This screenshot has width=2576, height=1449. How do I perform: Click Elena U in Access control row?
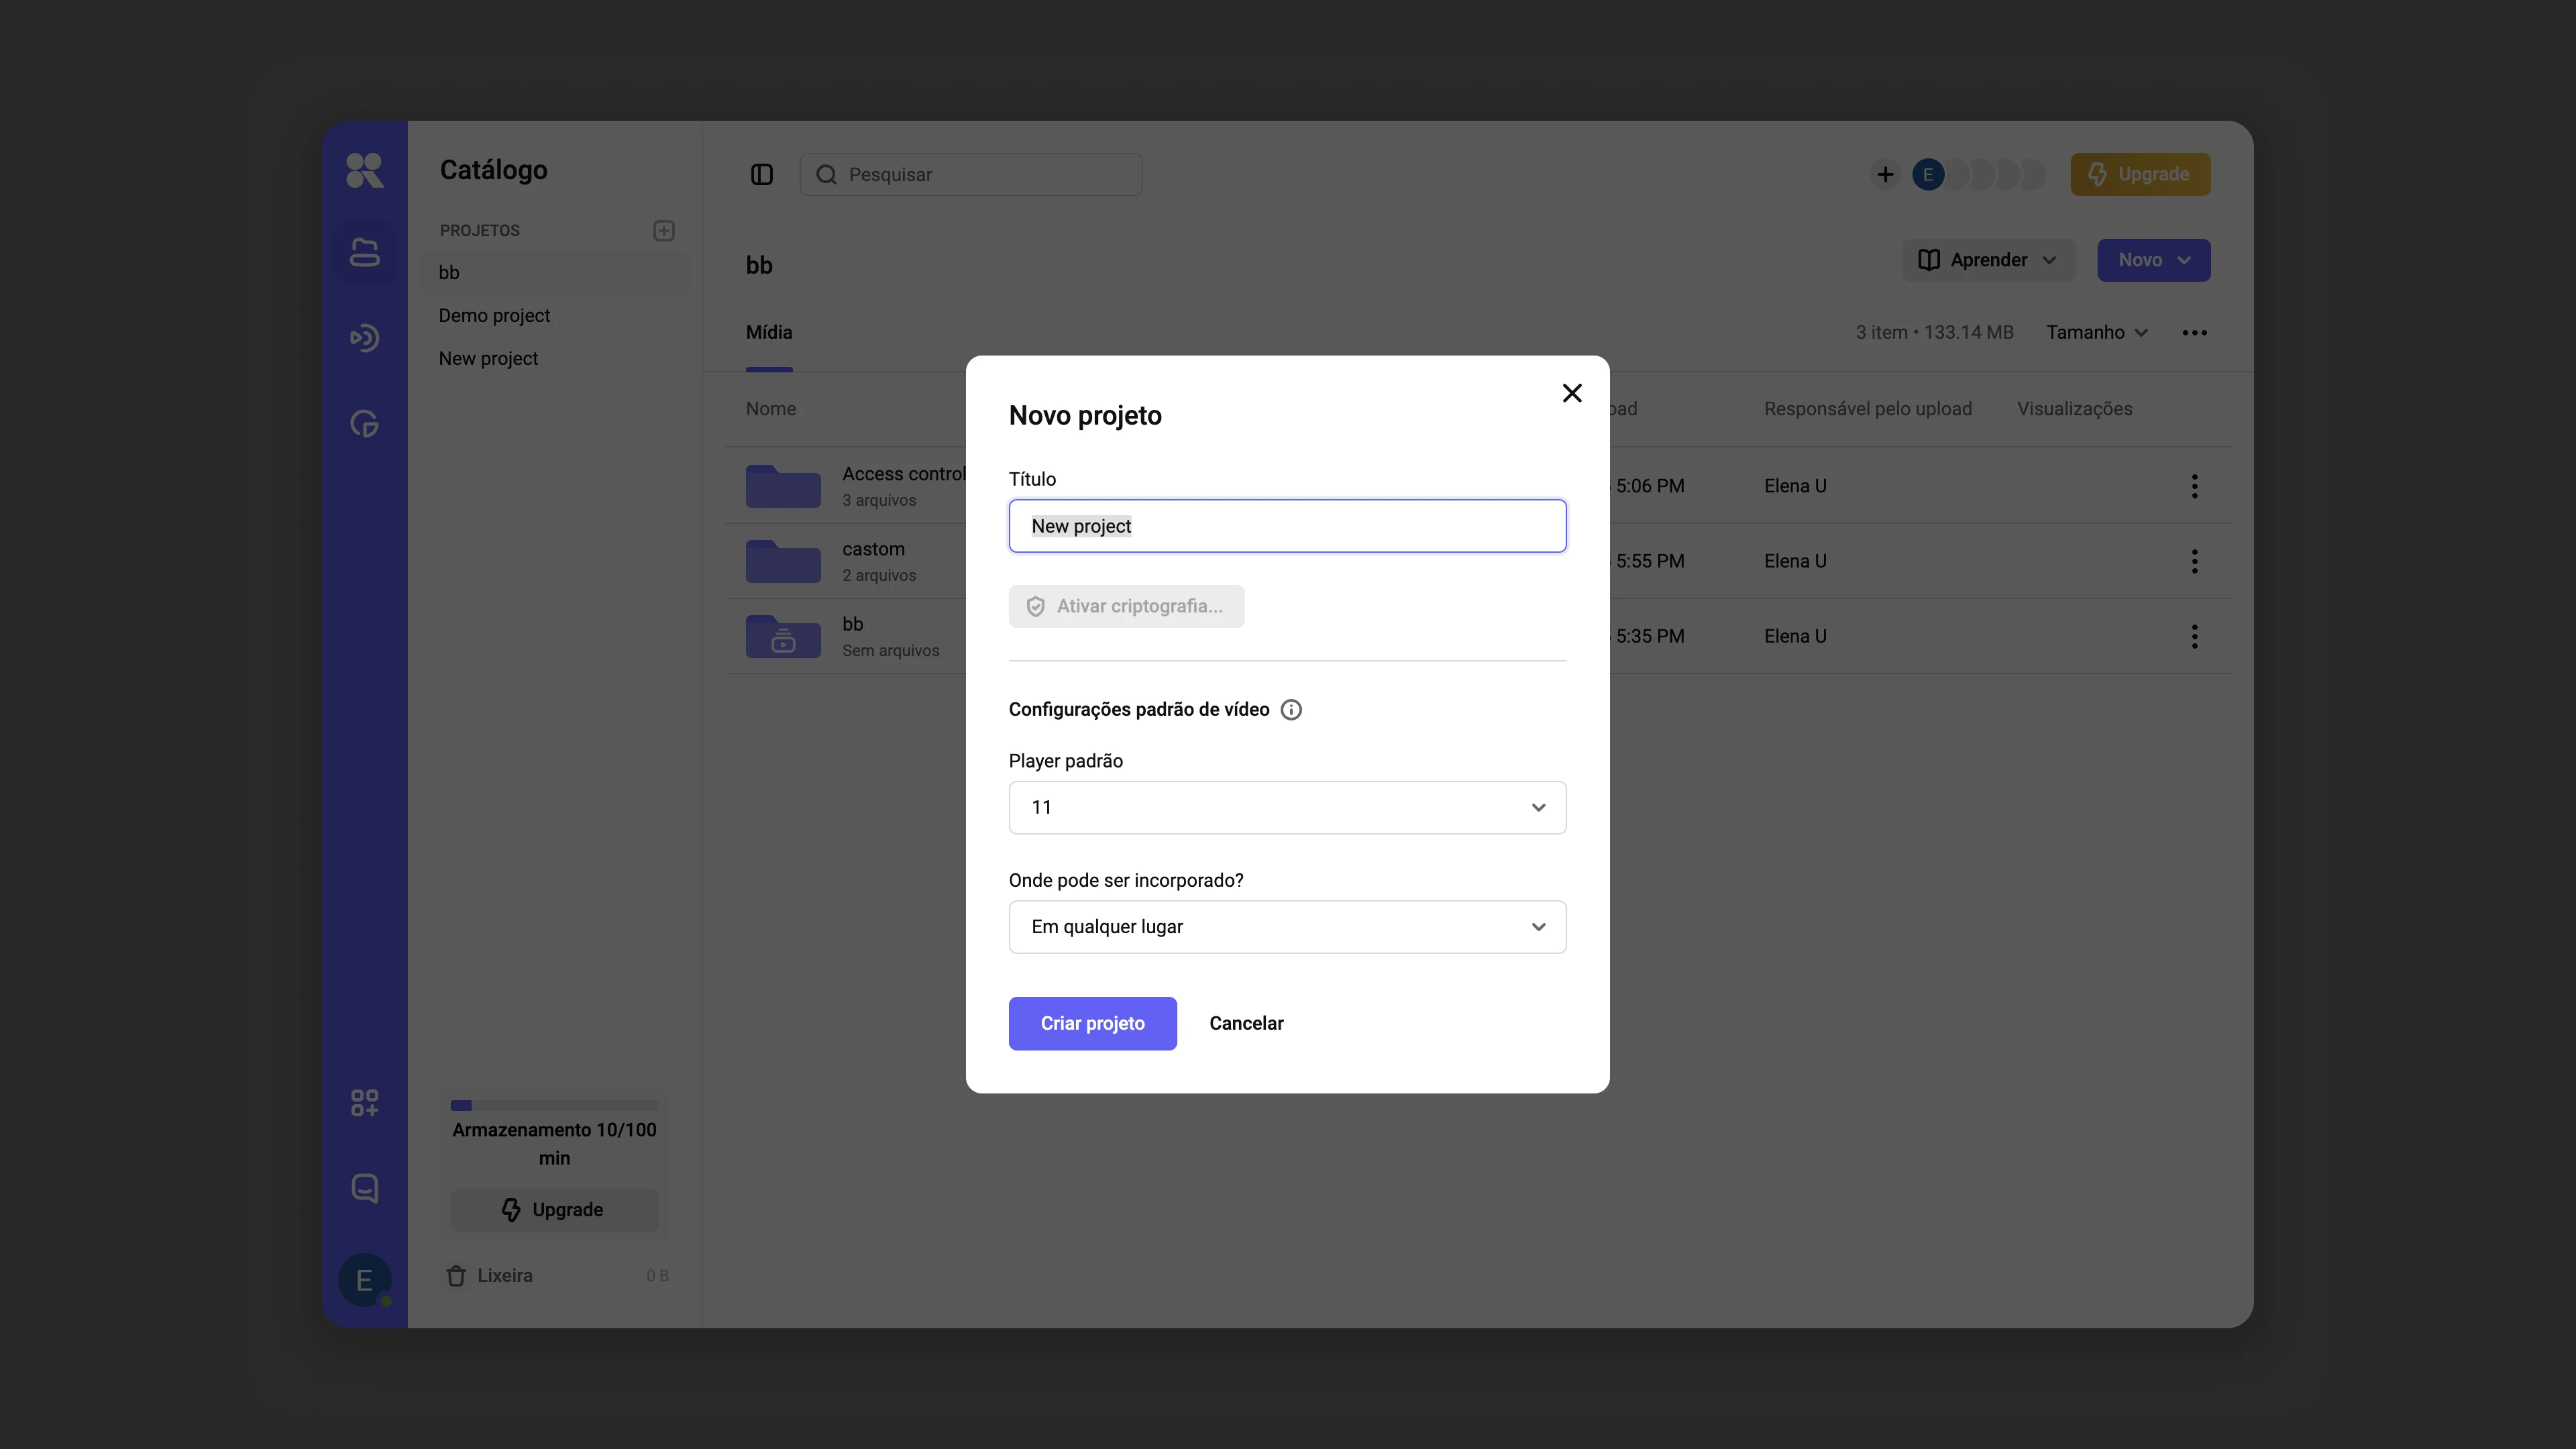[1795, 486]
